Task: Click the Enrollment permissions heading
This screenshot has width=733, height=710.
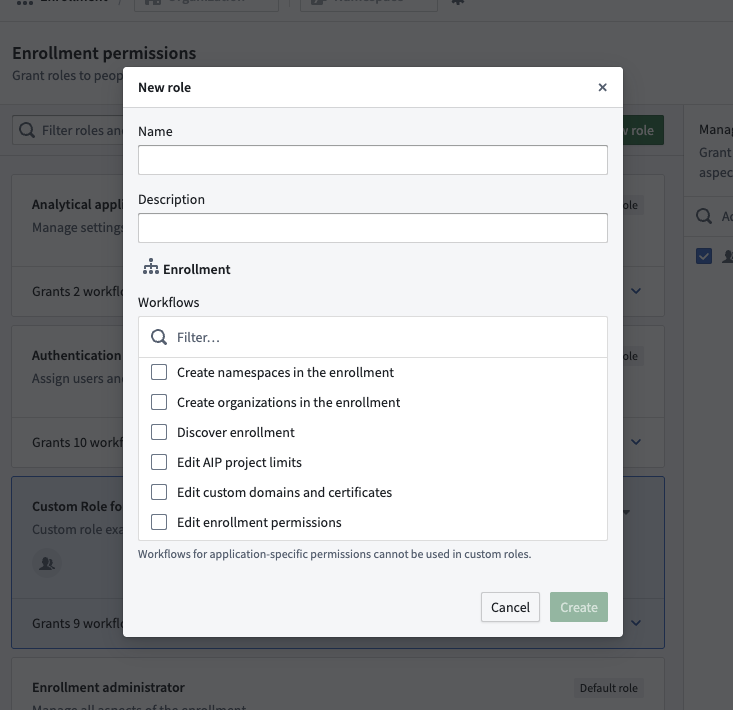Action: point(104,53)
